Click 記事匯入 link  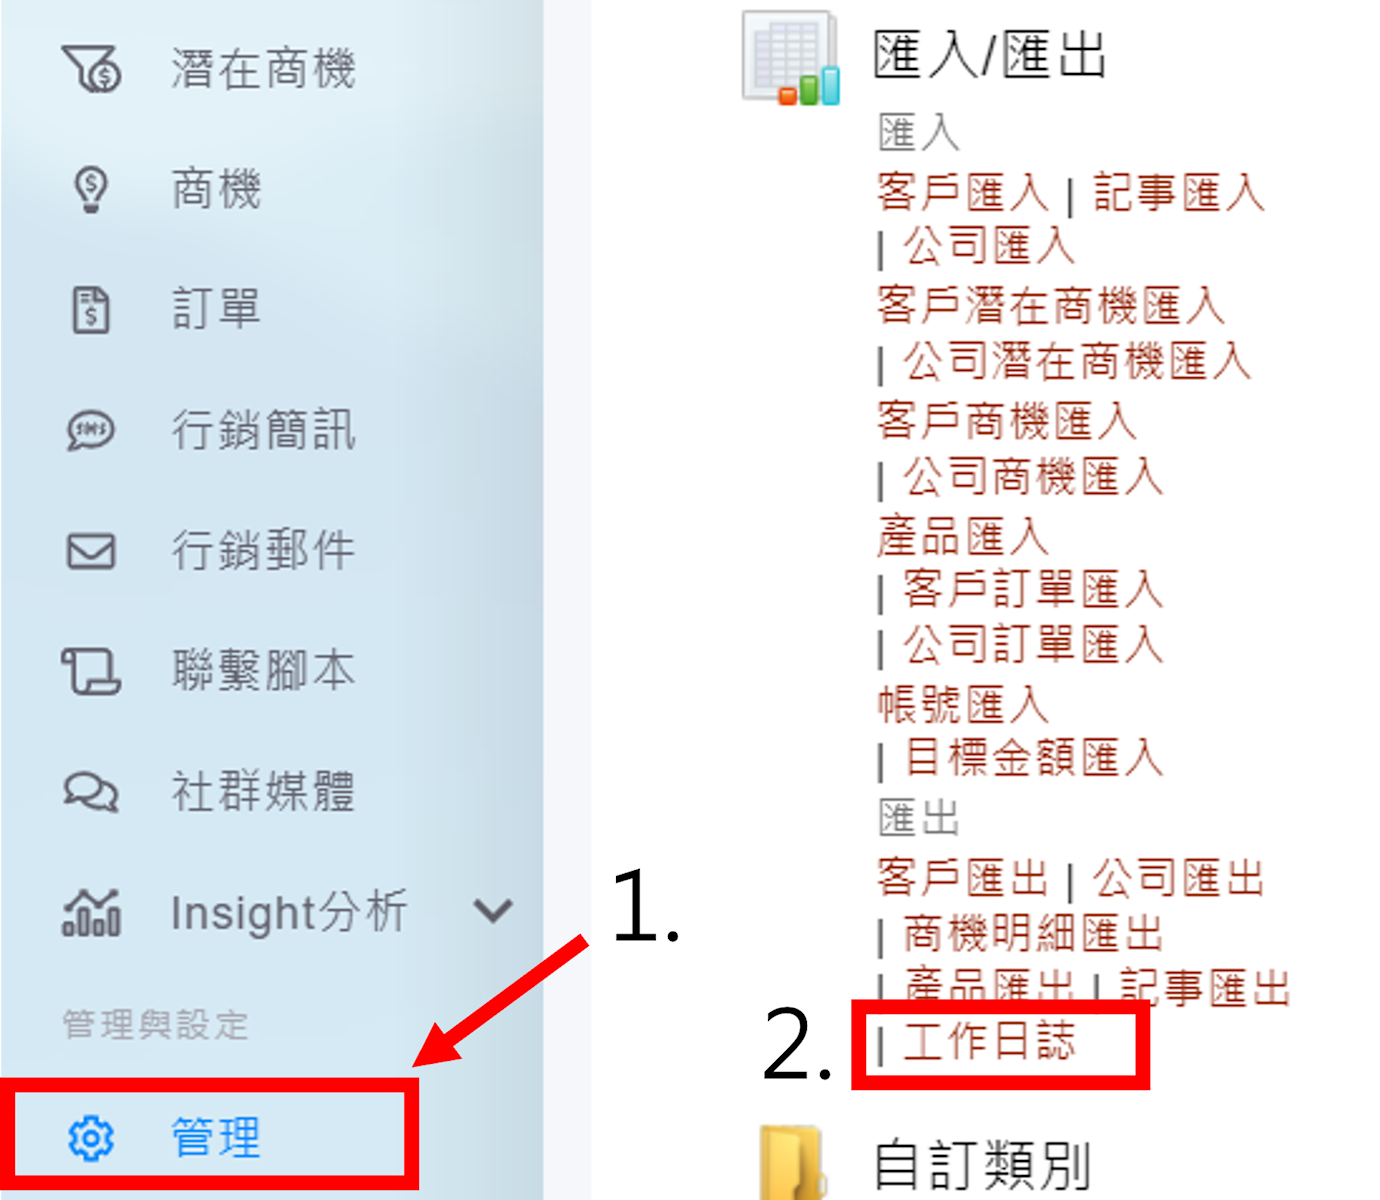[1179, 192]
